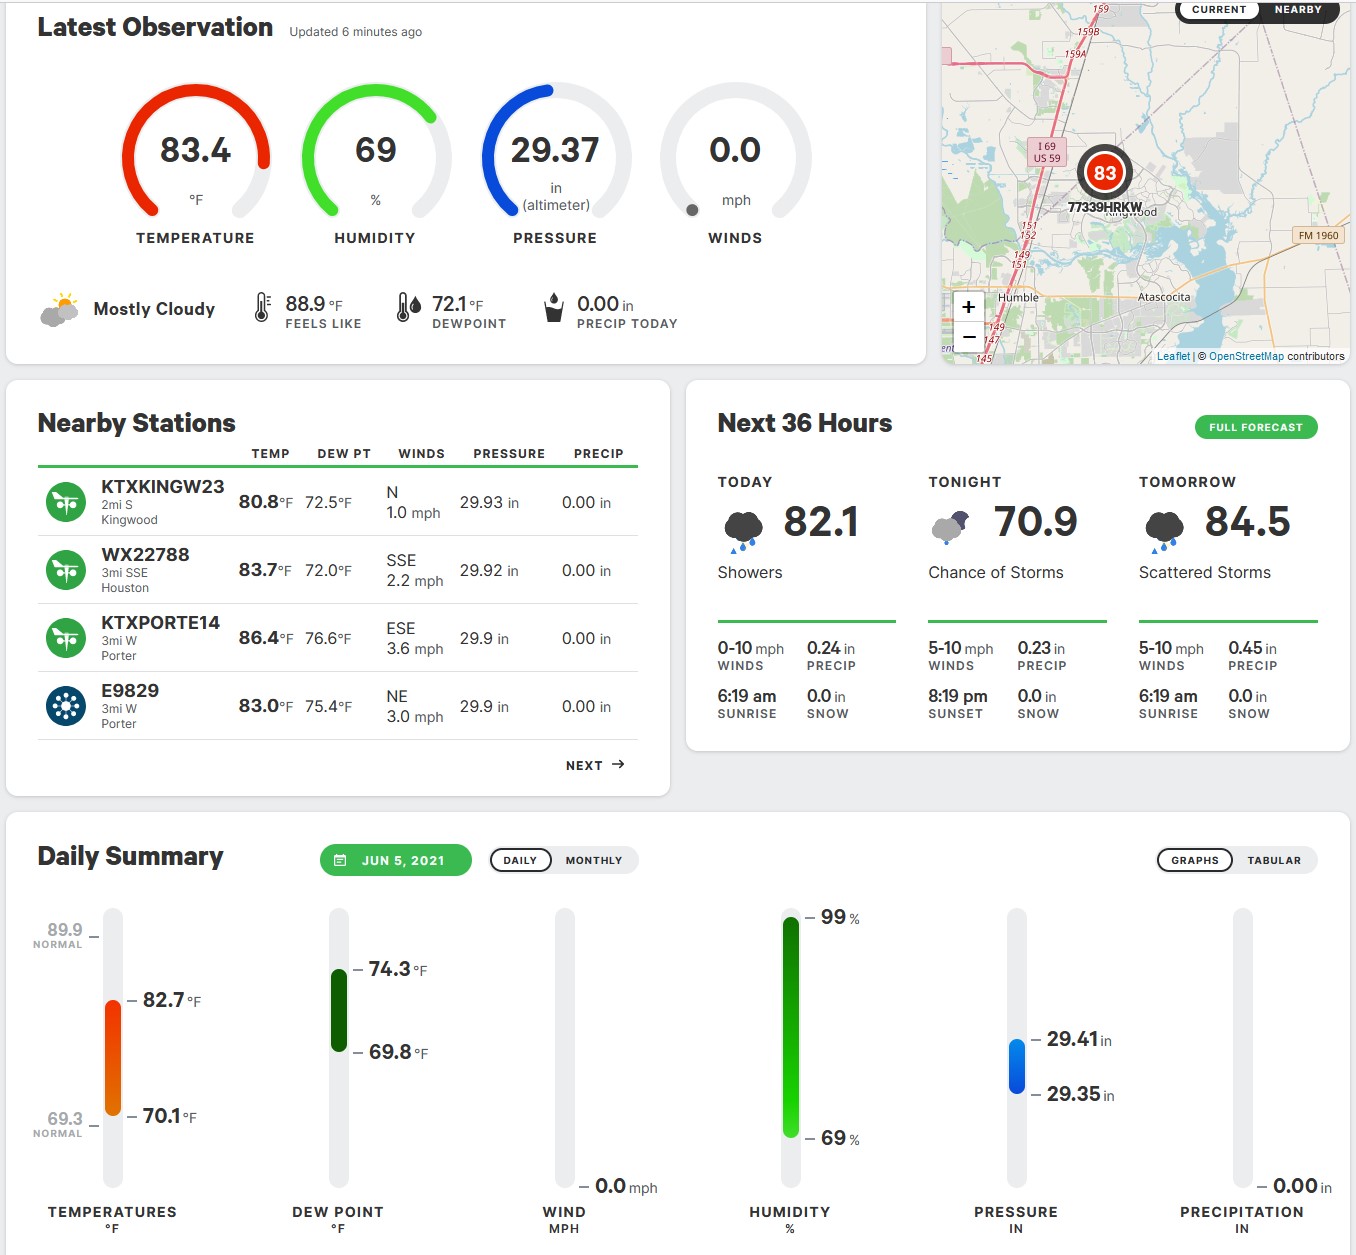Select the Monthly summary toggle
This screenshot has width=1356, height=1255.
click(594, 860)
